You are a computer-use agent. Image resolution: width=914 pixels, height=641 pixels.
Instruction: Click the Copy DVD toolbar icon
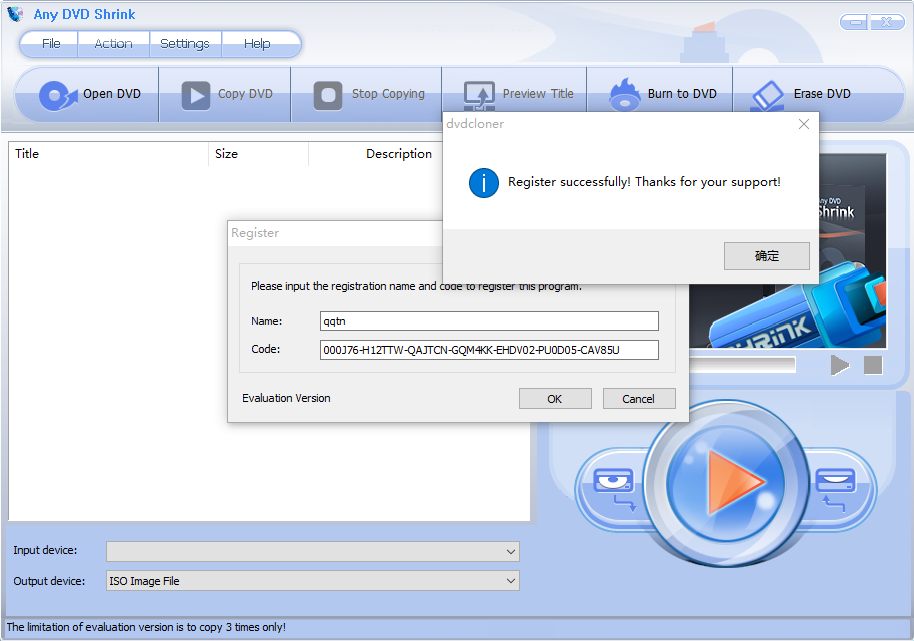(195, 95)
